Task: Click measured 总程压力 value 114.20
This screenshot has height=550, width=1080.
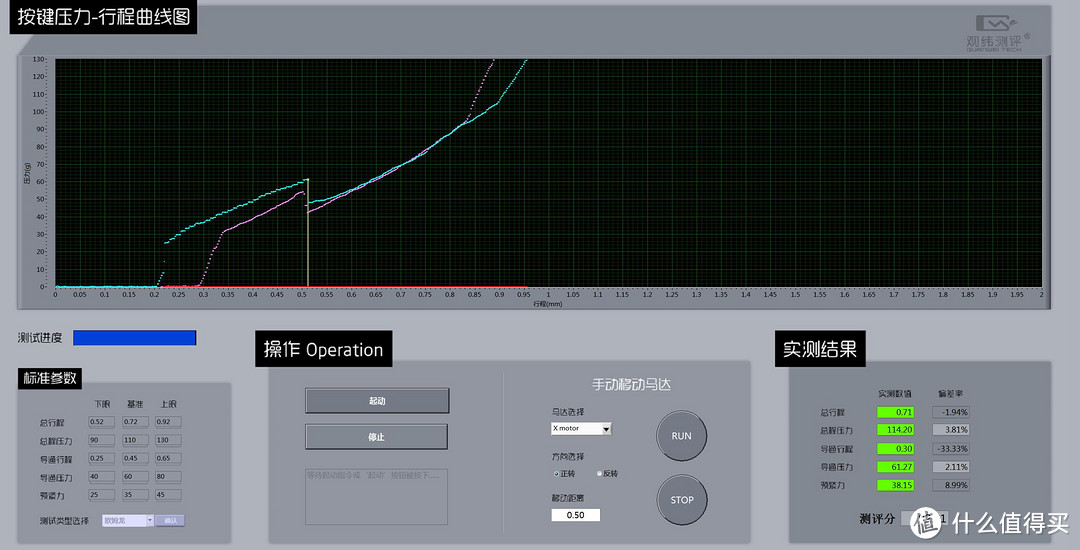Action: [x=895, y=430]
